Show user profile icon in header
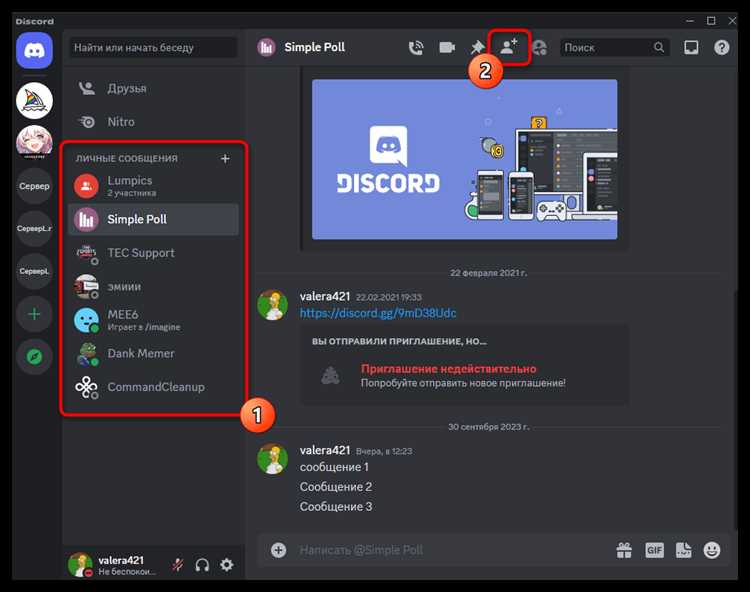This screenshot has width=750, height=592. [540, 47]
